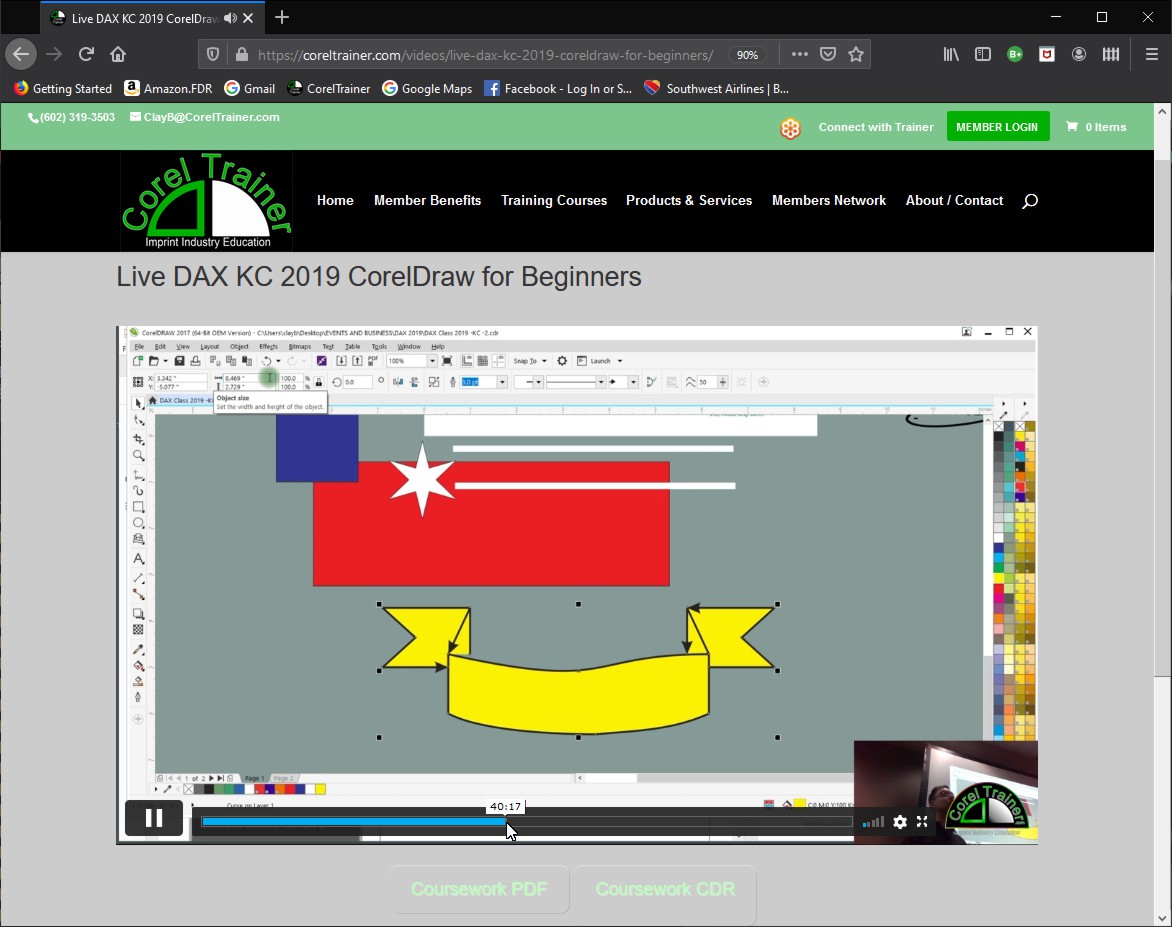The height and width of the screenshot is (927, 1172).
Task: Click CorelDRAW Save disk icon
Action: pyautogui.click(x=179, y=361)
